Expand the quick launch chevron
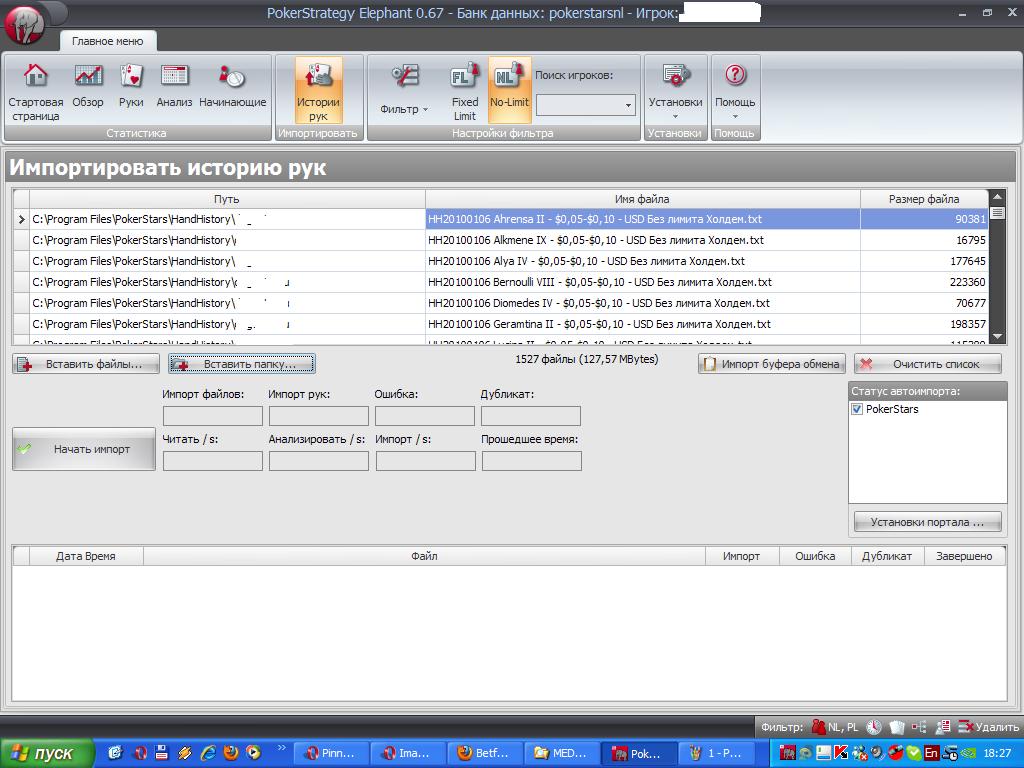 point(281,748)
